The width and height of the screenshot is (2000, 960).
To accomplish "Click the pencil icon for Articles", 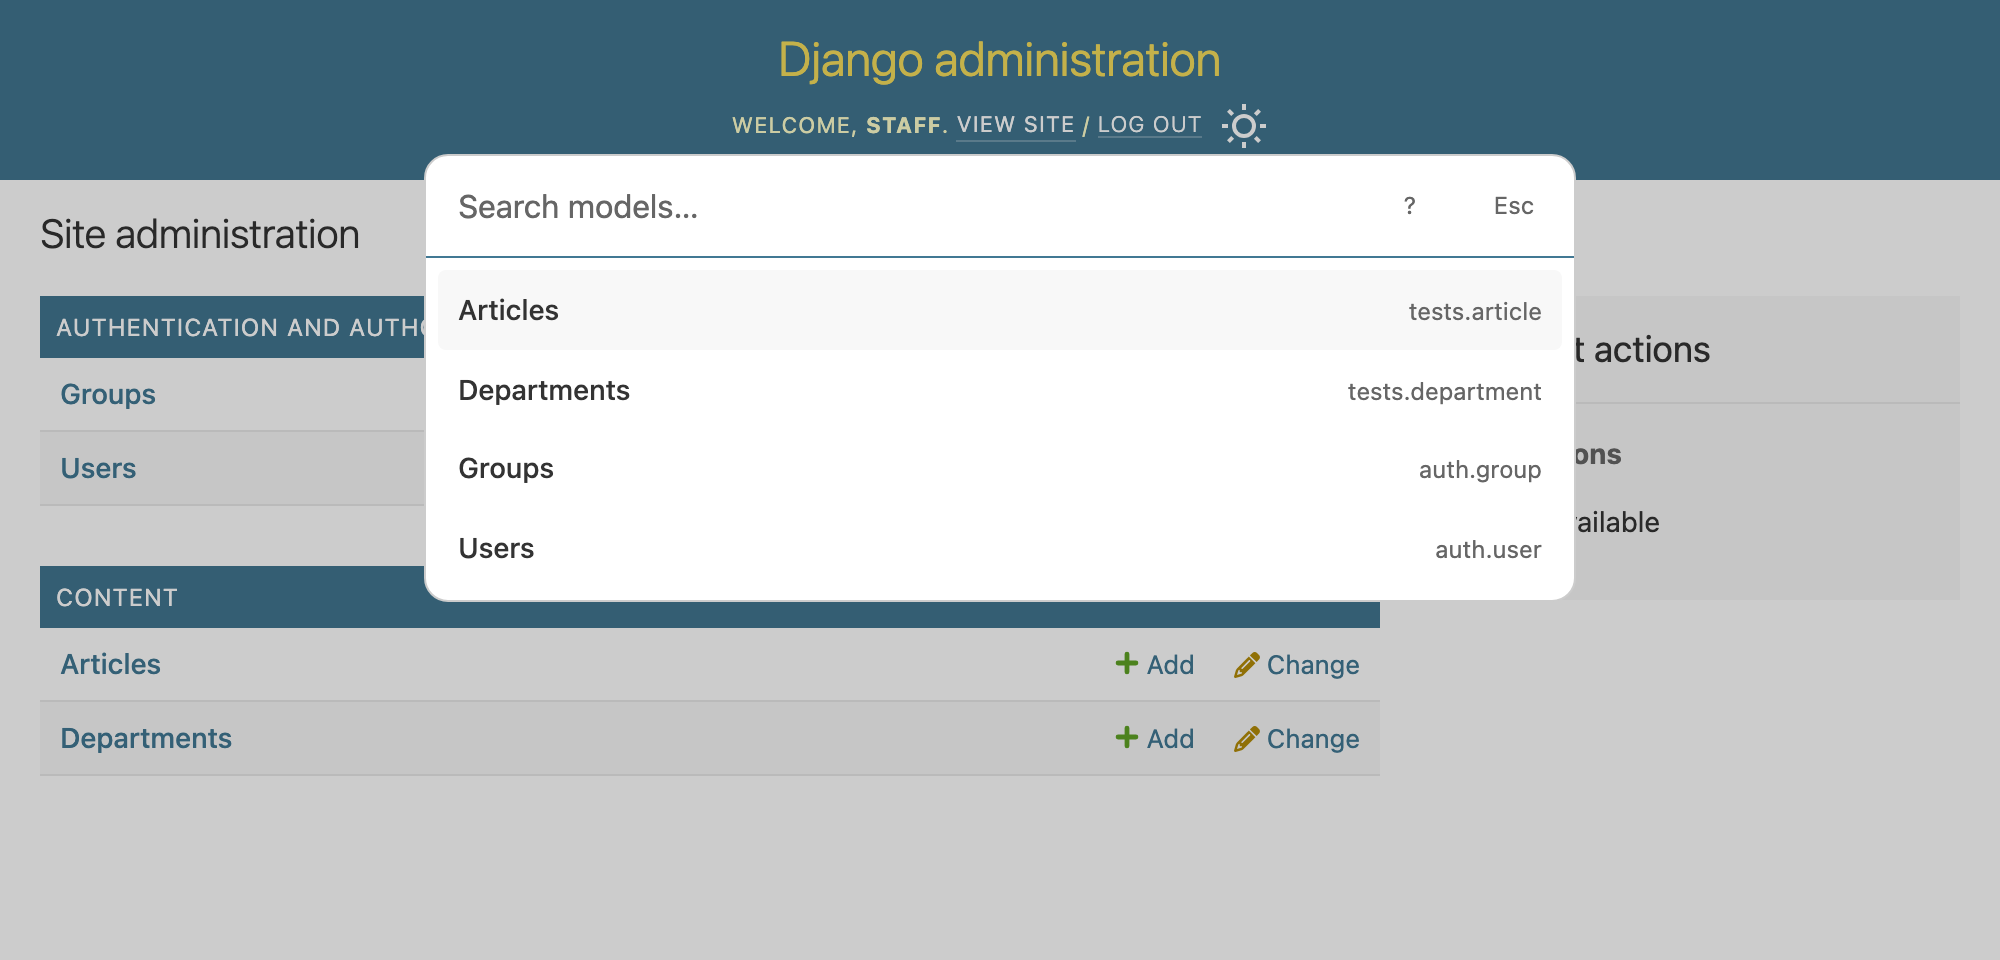I will [1246, 665].
